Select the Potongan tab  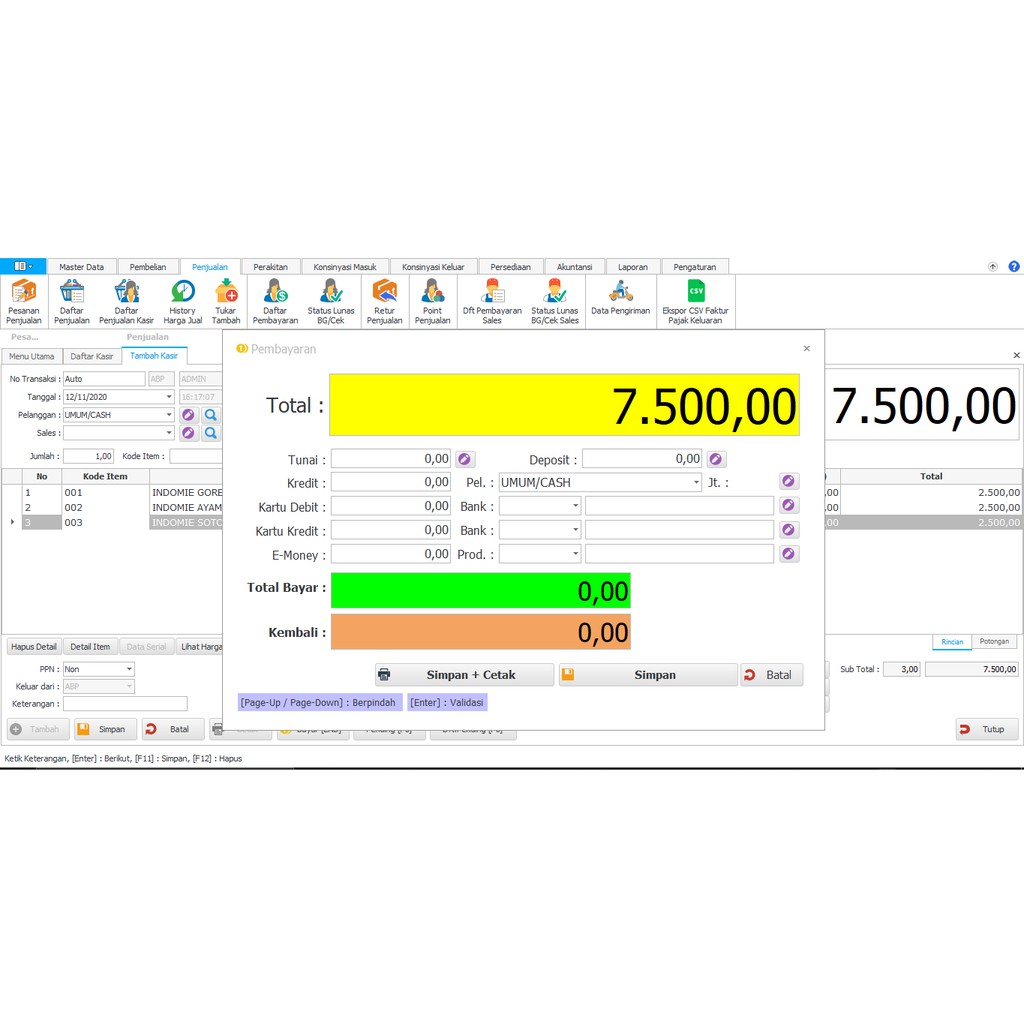pyautogui.click(x=994, y=641)
